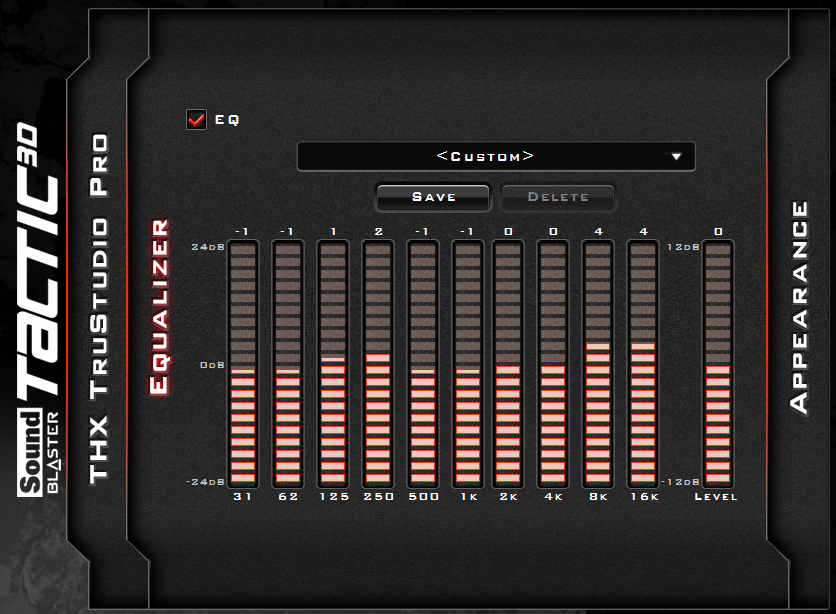This screenshot has width=836, height=614.
Task: Click the 125 frequency label
Action: pyautogui.click(x=334, y=497)
